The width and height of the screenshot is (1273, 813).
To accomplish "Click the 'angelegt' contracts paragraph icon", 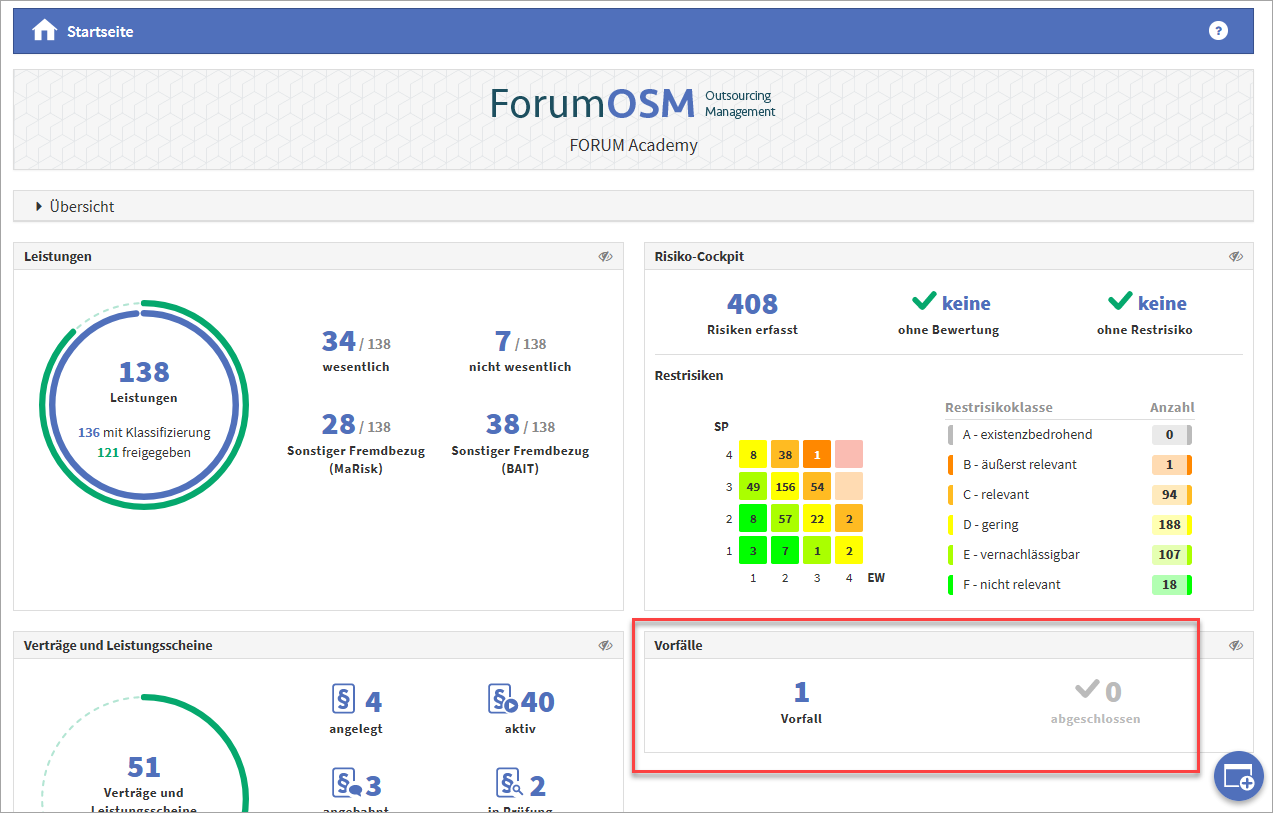I will [342, 700].
